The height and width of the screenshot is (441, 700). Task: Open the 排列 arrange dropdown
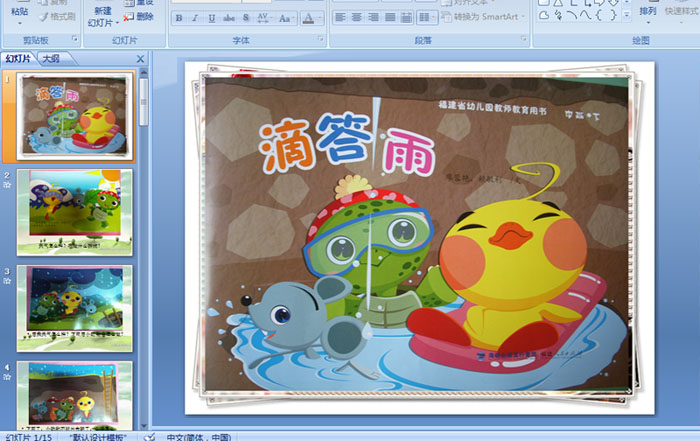(x=648, y=13)
